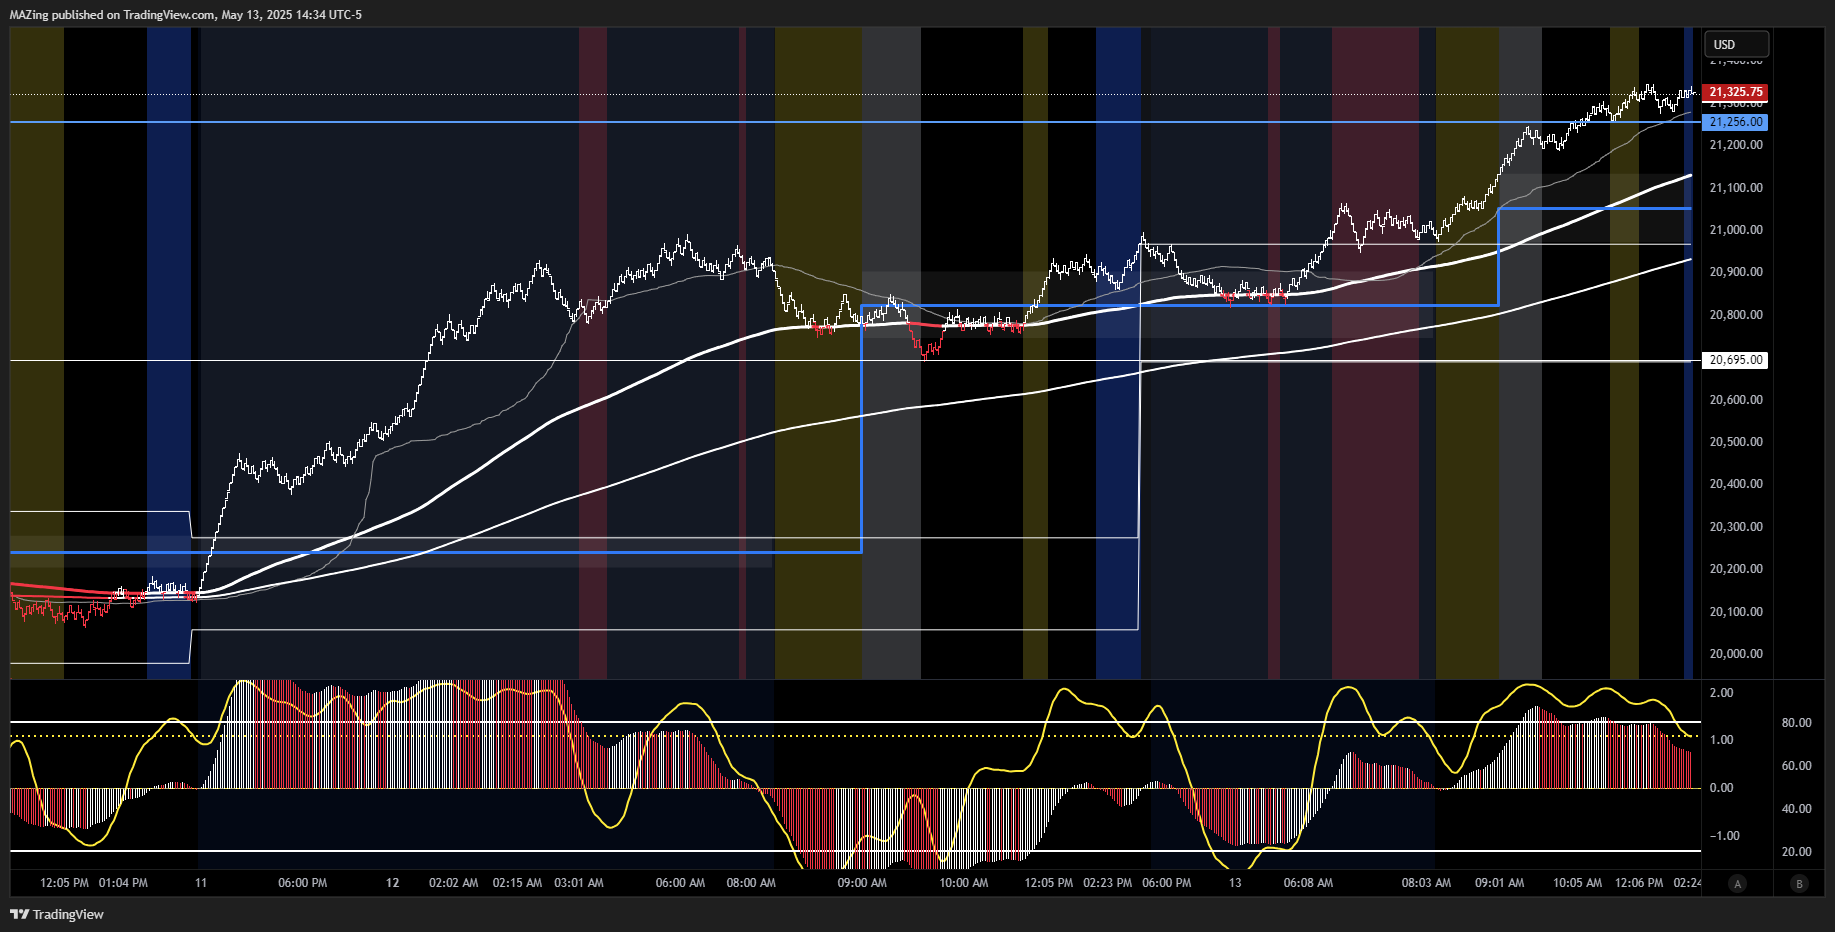Click the 20,300.00 price axis label
The image size is (1835, 932).
pos(1736,527)
